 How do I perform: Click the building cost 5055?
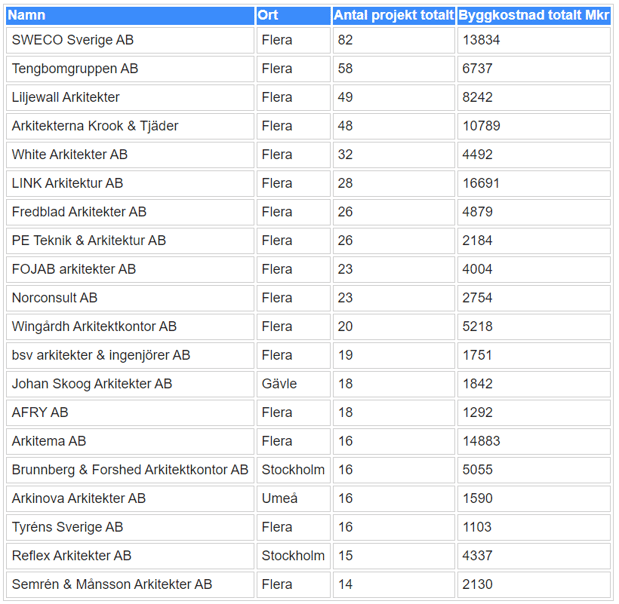tap(534, 470)
